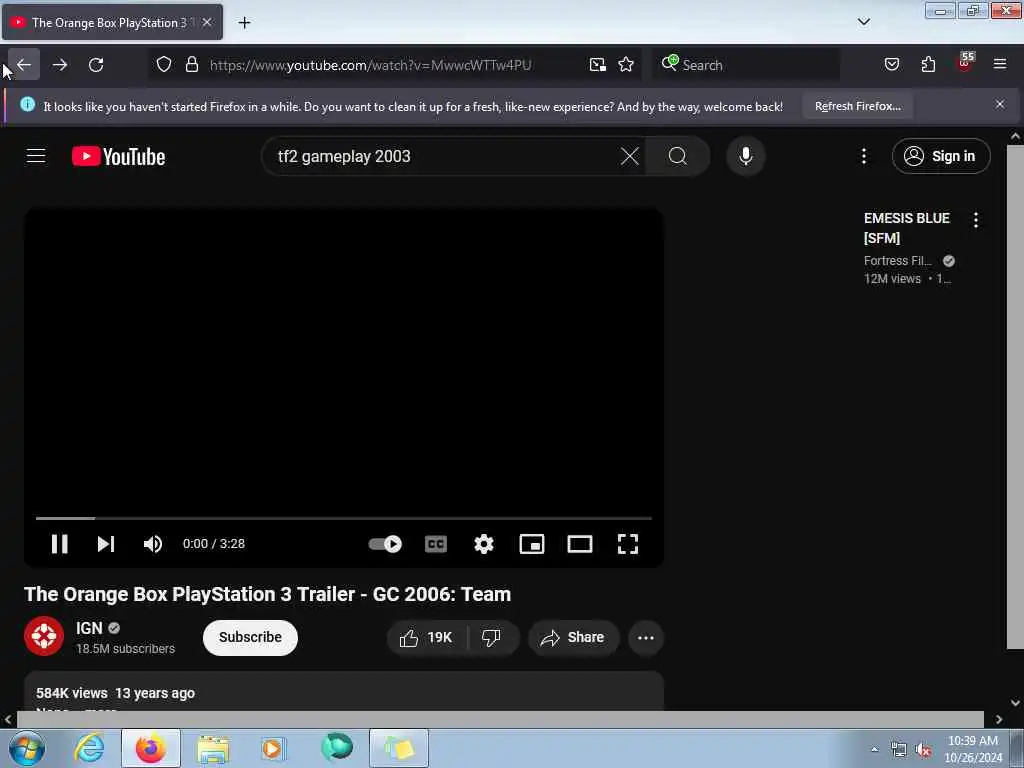Screen dimensions: 1024x768
Task: Reload the page with the refresh icon
Action: tap(96, 65)
